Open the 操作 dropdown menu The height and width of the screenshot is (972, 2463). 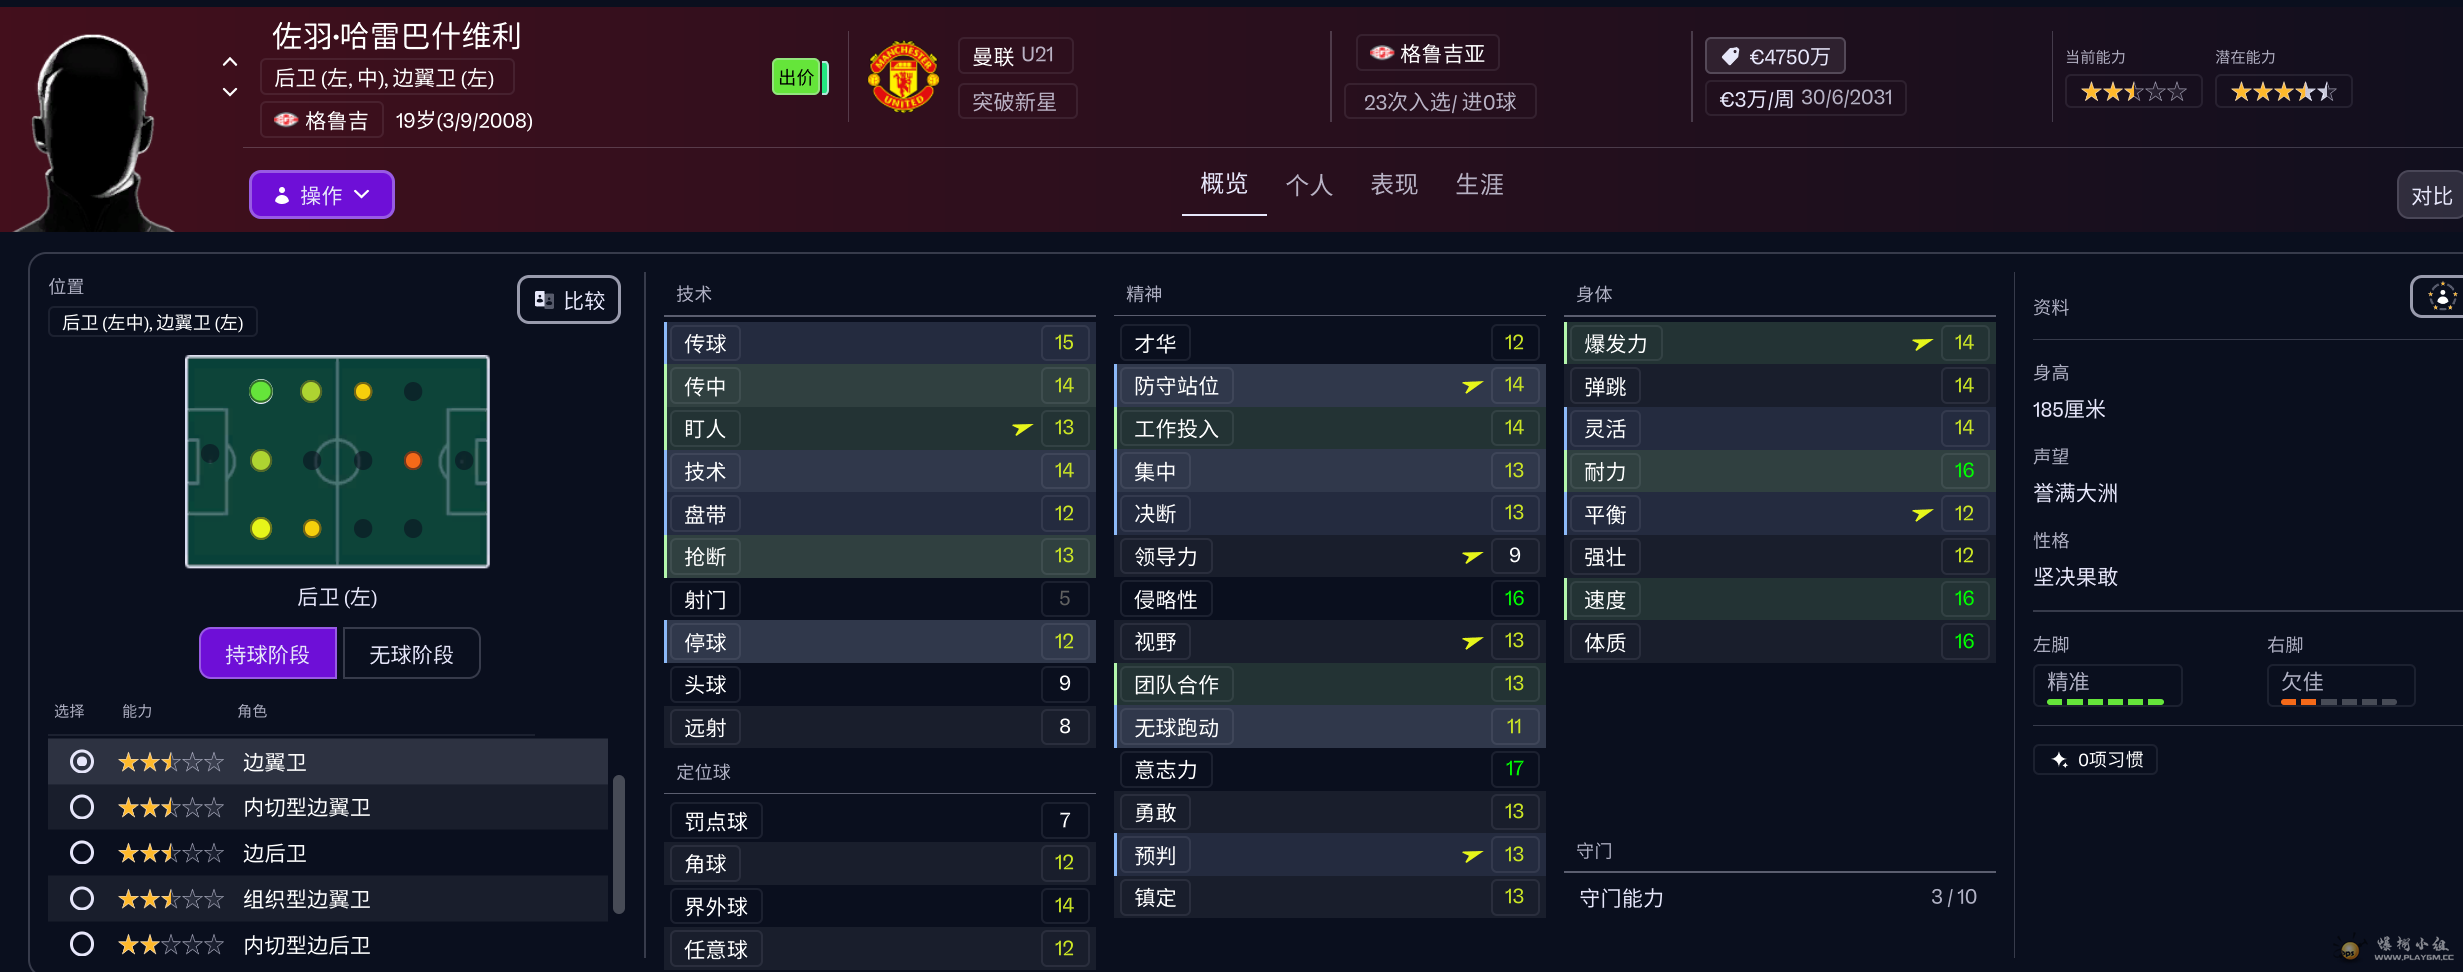[321, 195]
